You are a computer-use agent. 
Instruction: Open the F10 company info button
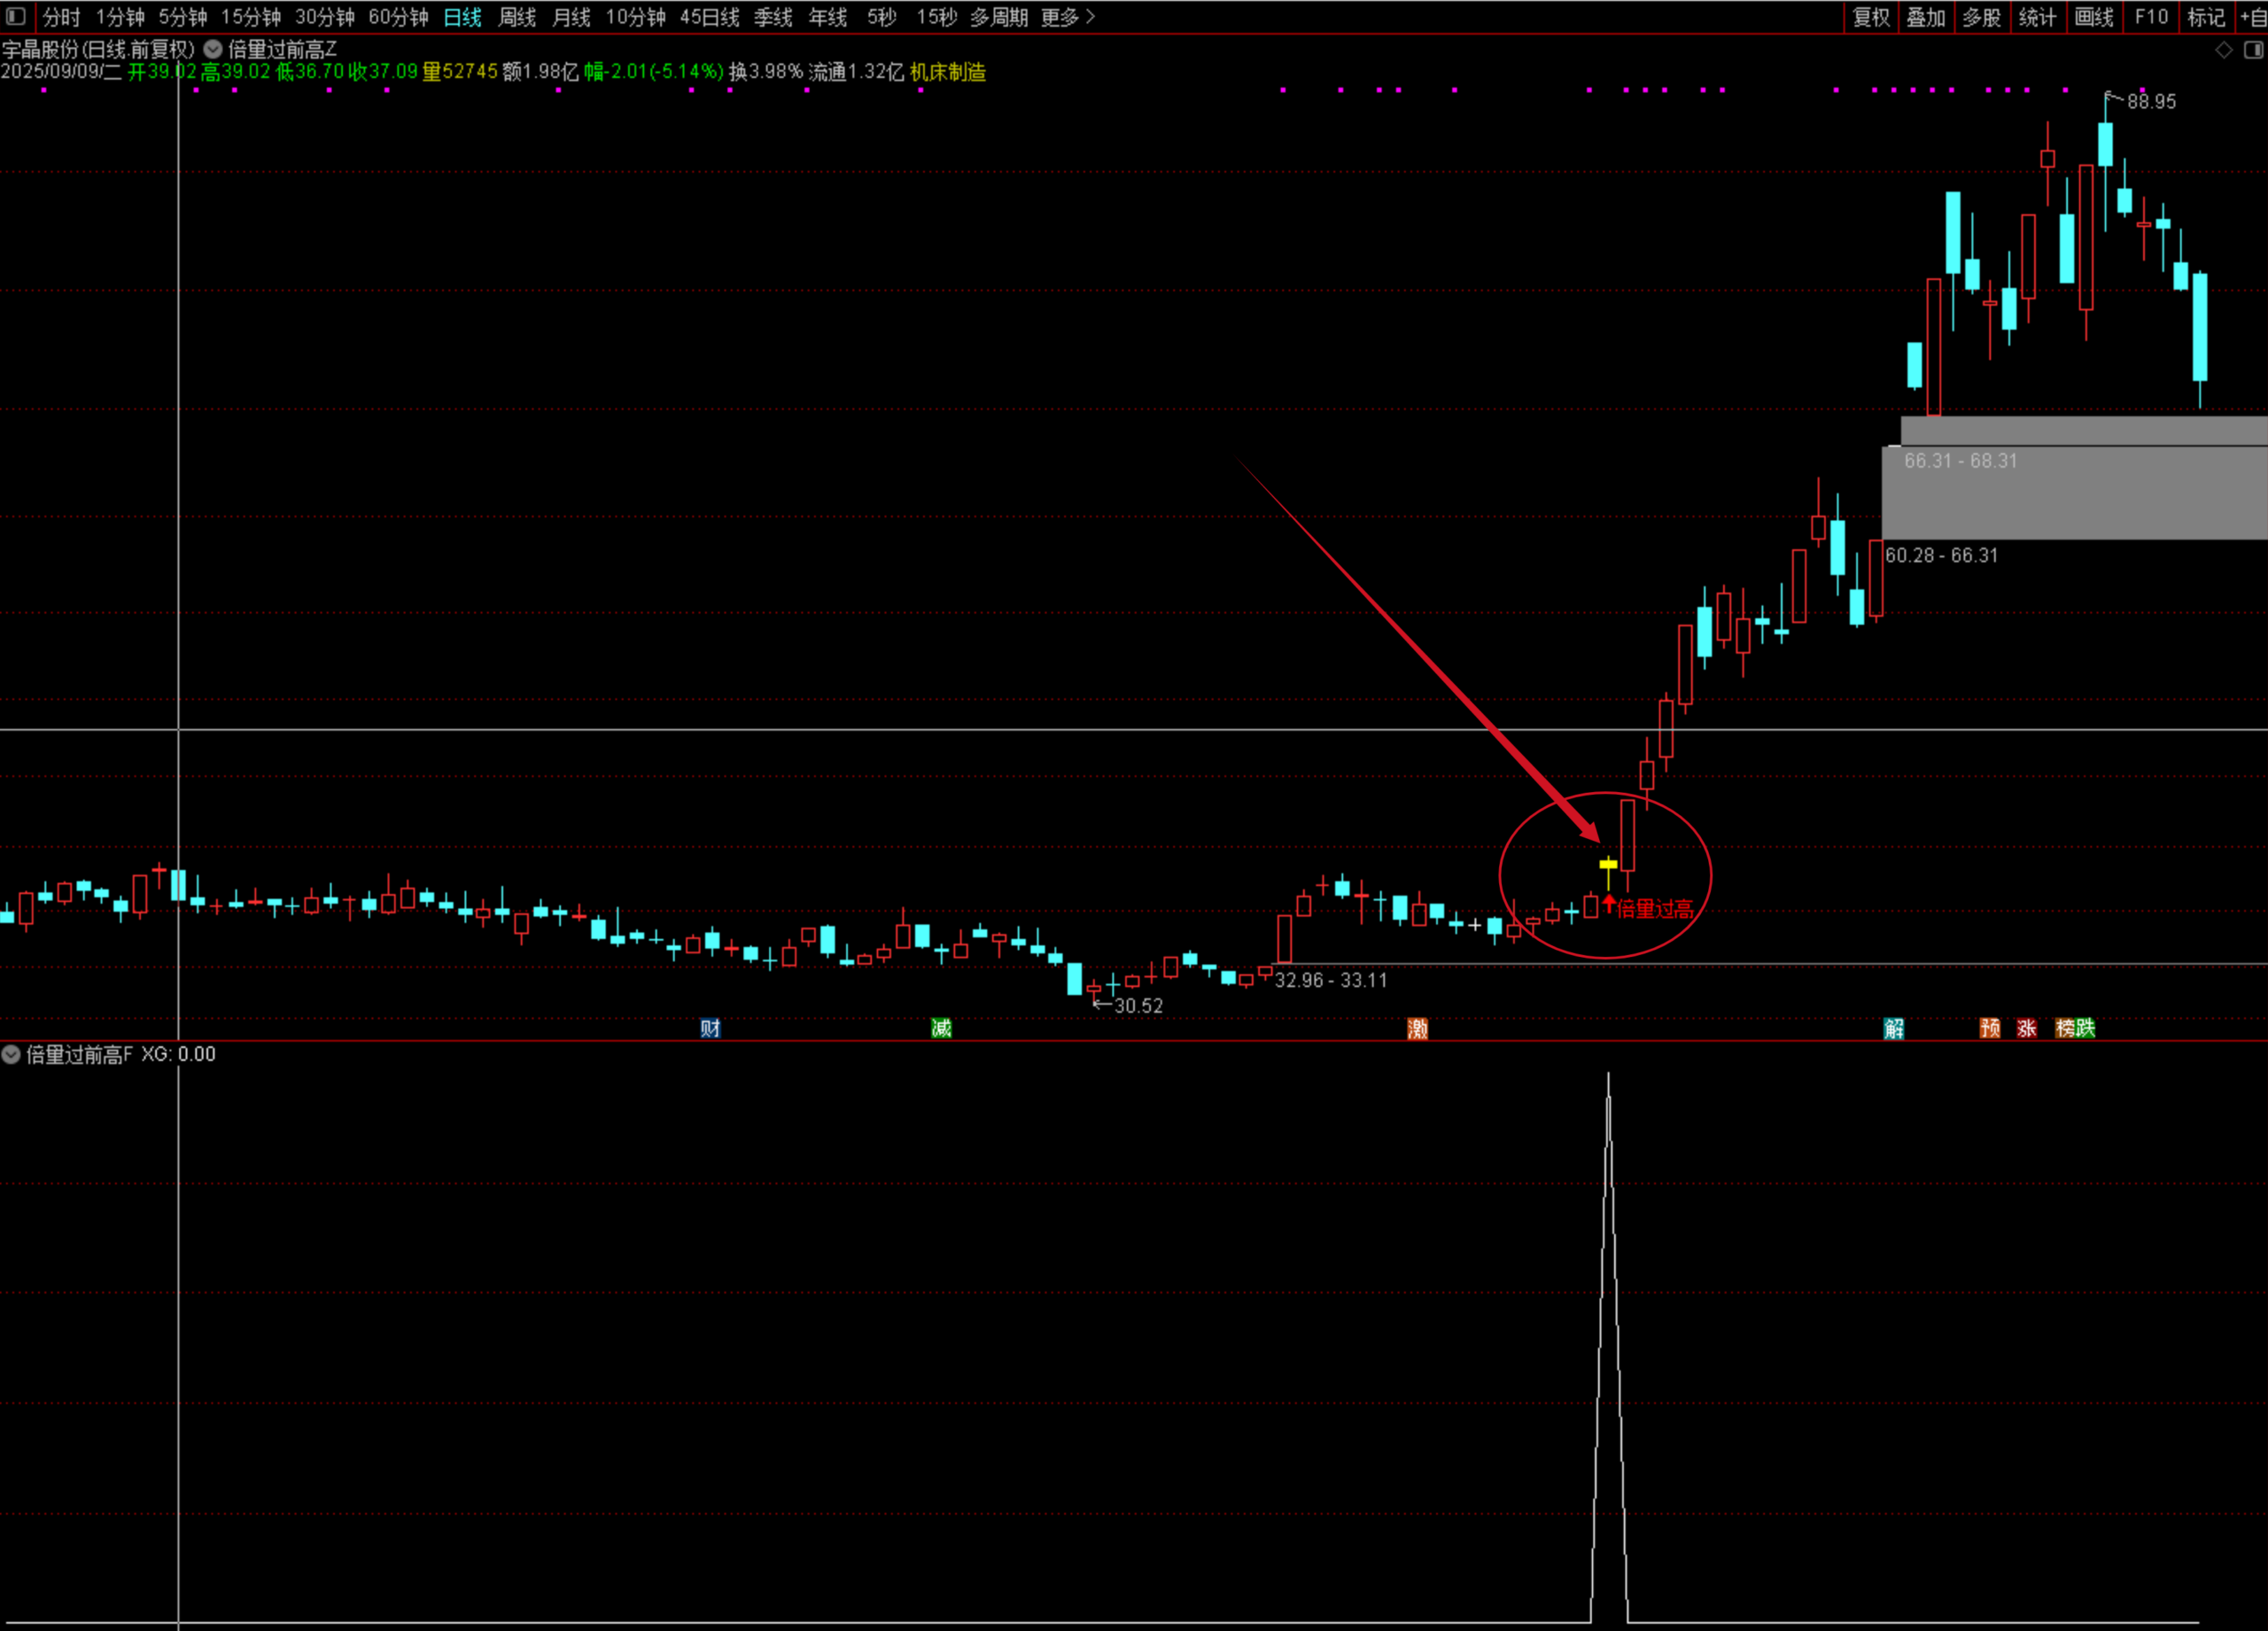tap(2151, 17)
